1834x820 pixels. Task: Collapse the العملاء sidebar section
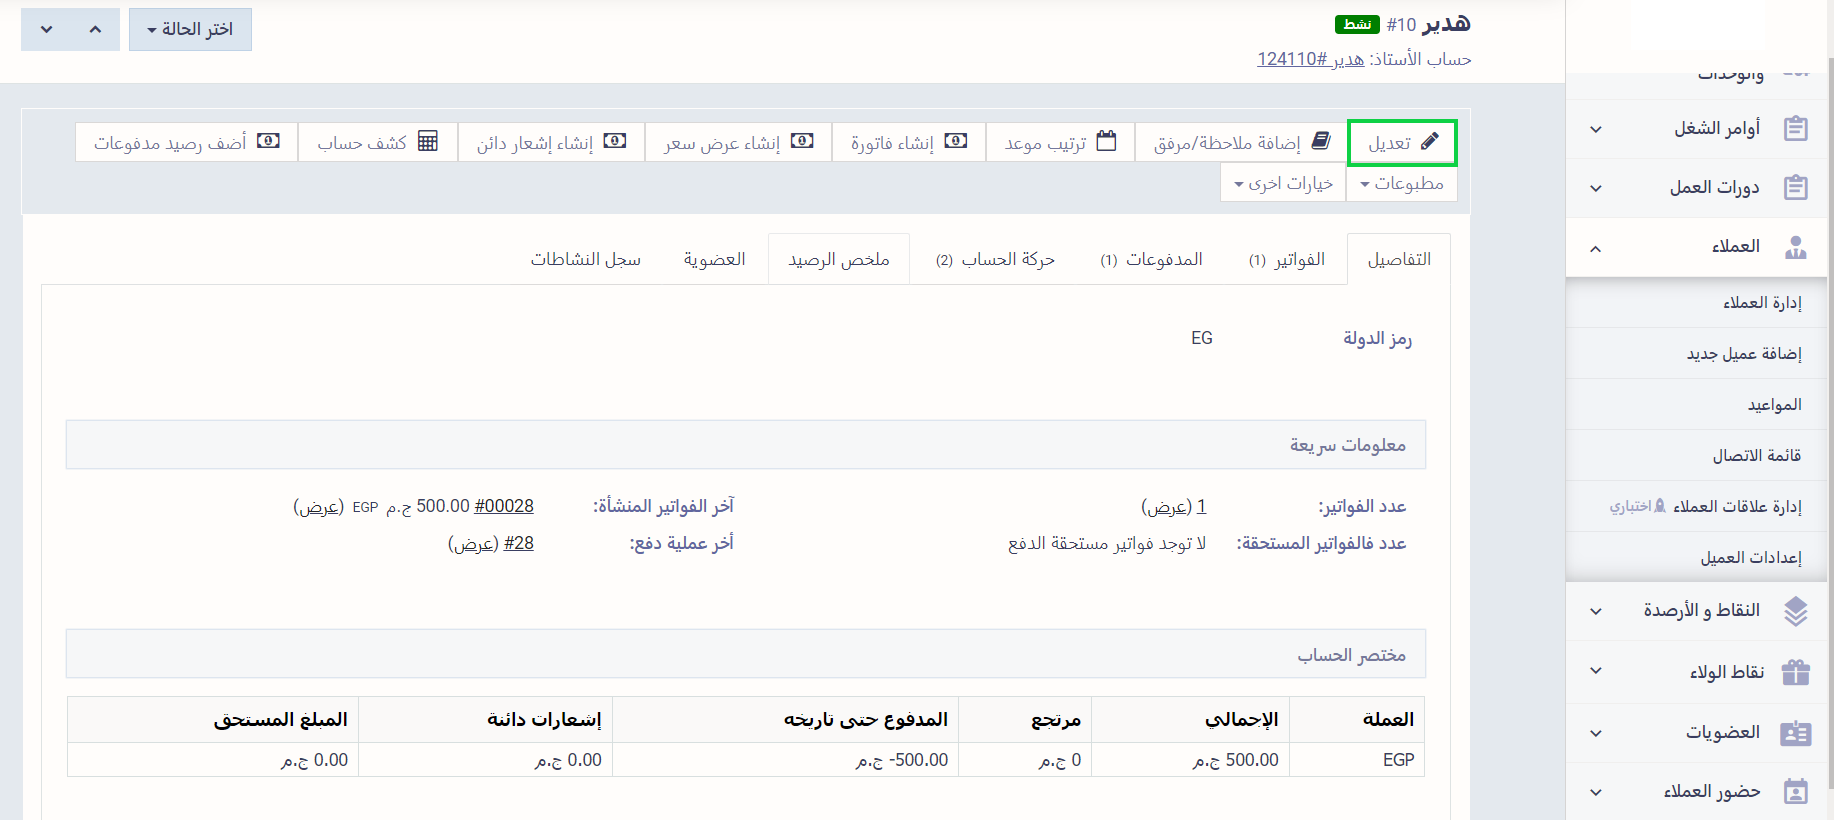[1596, 248]
